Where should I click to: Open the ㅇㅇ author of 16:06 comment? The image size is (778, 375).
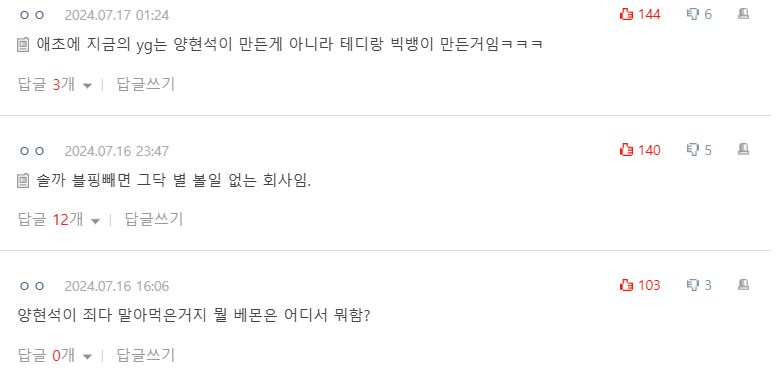(32, 286)
